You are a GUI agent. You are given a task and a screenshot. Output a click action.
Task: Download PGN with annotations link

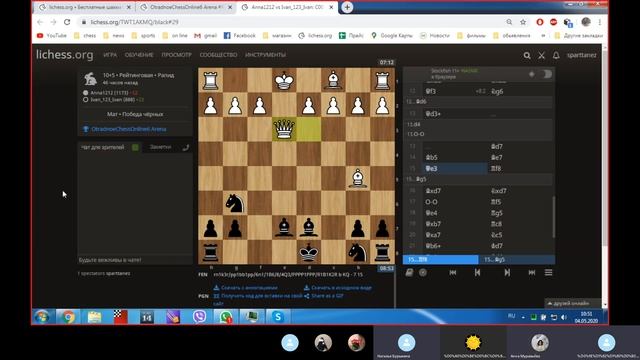[245, 288]
